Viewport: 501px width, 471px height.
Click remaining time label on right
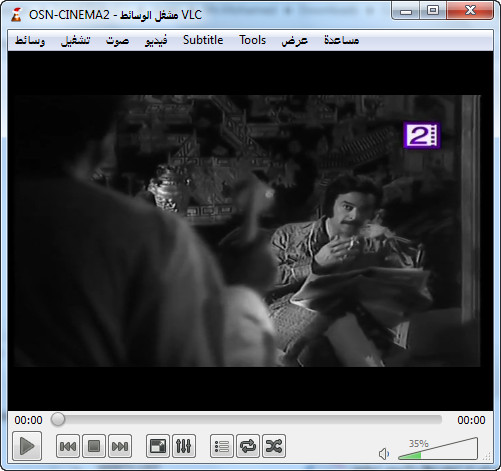(x=471, y=420)
